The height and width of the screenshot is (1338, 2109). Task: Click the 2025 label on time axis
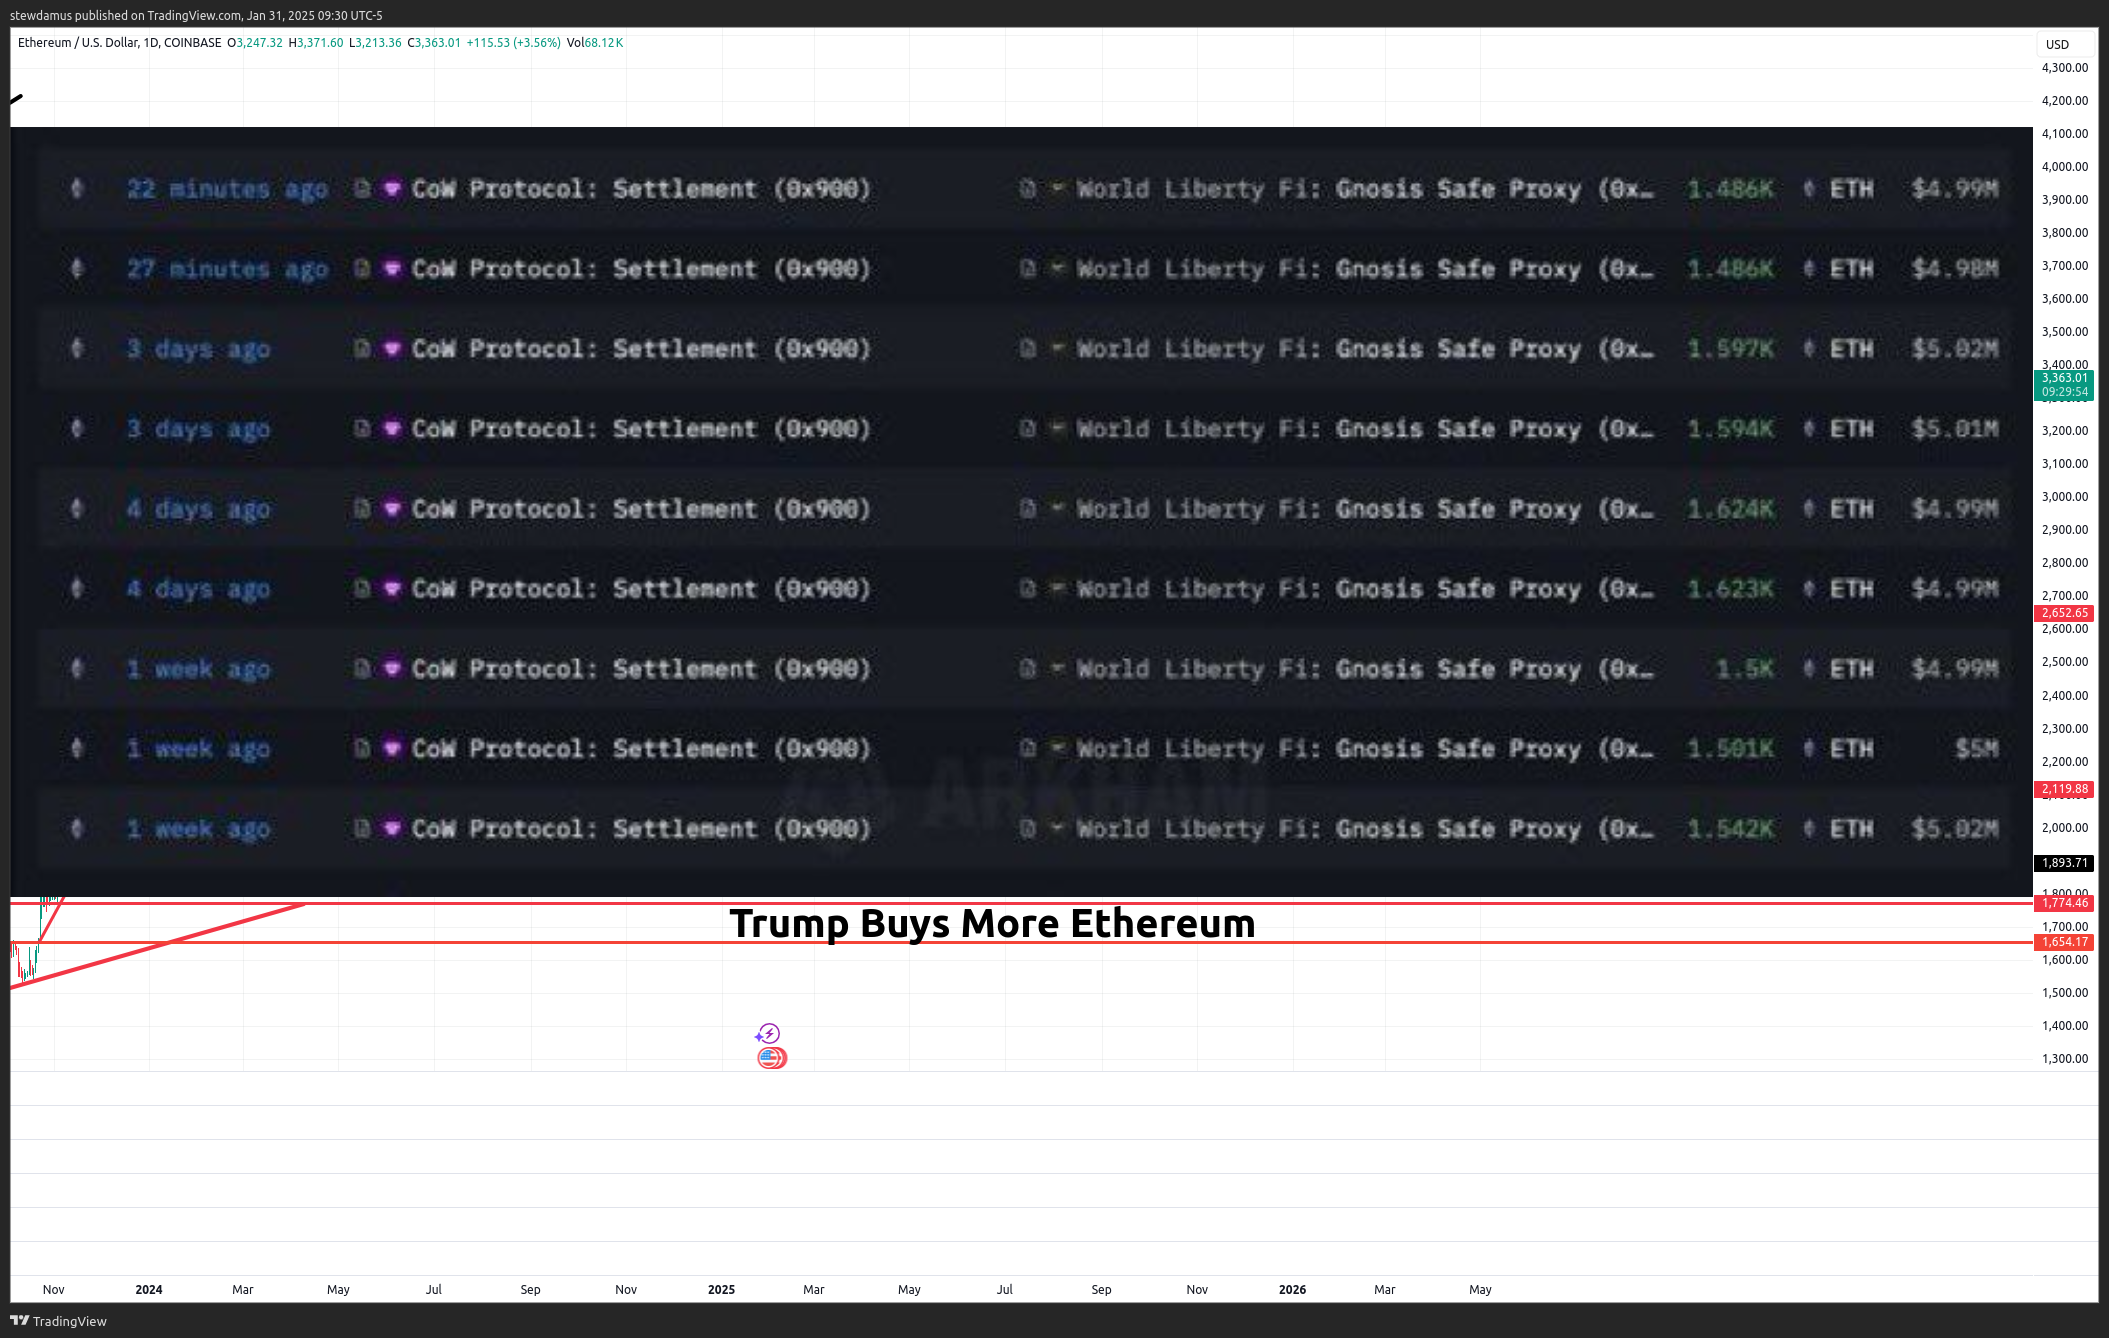721,1290
